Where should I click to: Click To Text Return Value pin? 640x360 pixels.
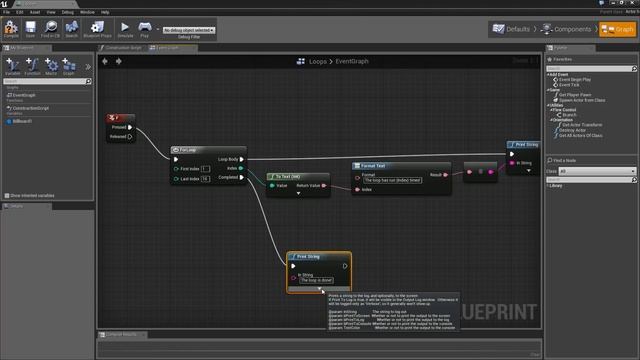(324, 186)
